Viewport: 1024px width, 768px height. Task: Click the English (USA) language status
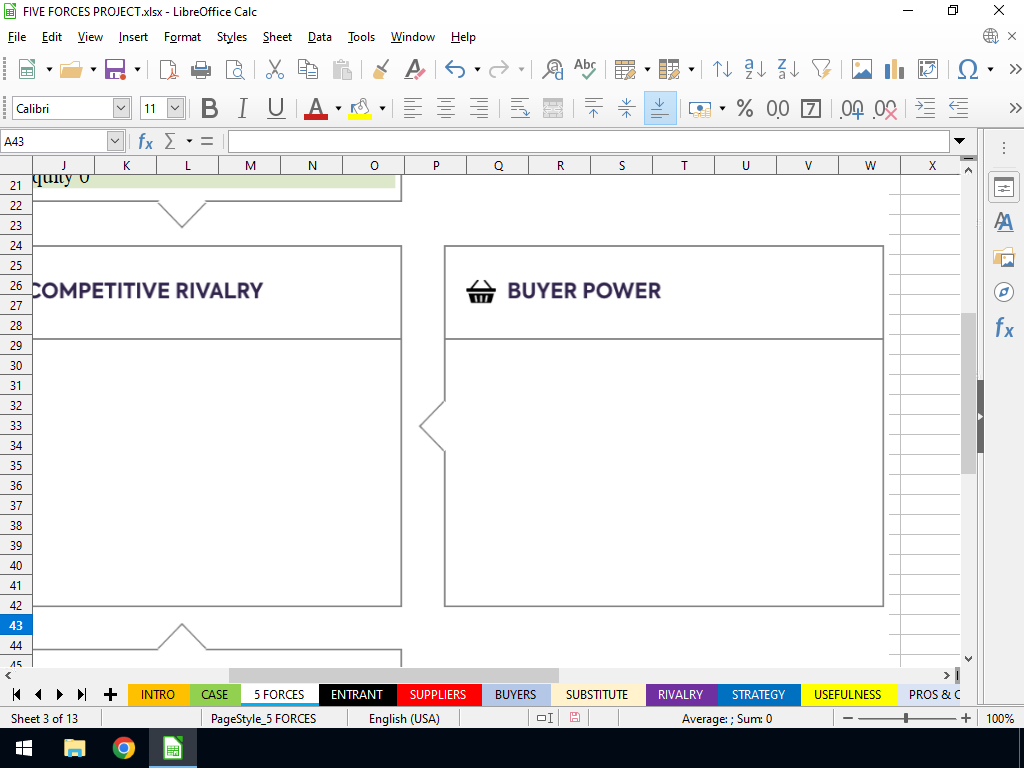point(404,718)
